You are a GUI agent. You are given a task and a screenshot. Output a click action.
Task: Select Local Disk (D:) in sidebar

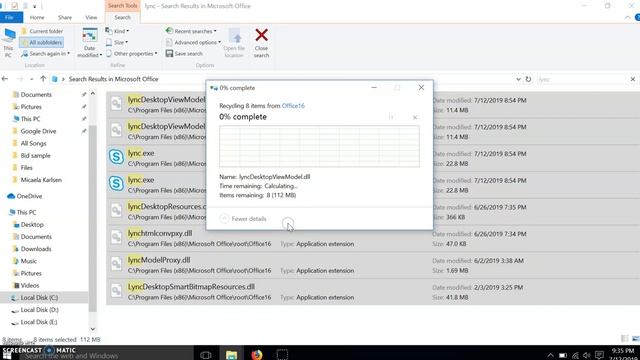(x=39, y=310)
